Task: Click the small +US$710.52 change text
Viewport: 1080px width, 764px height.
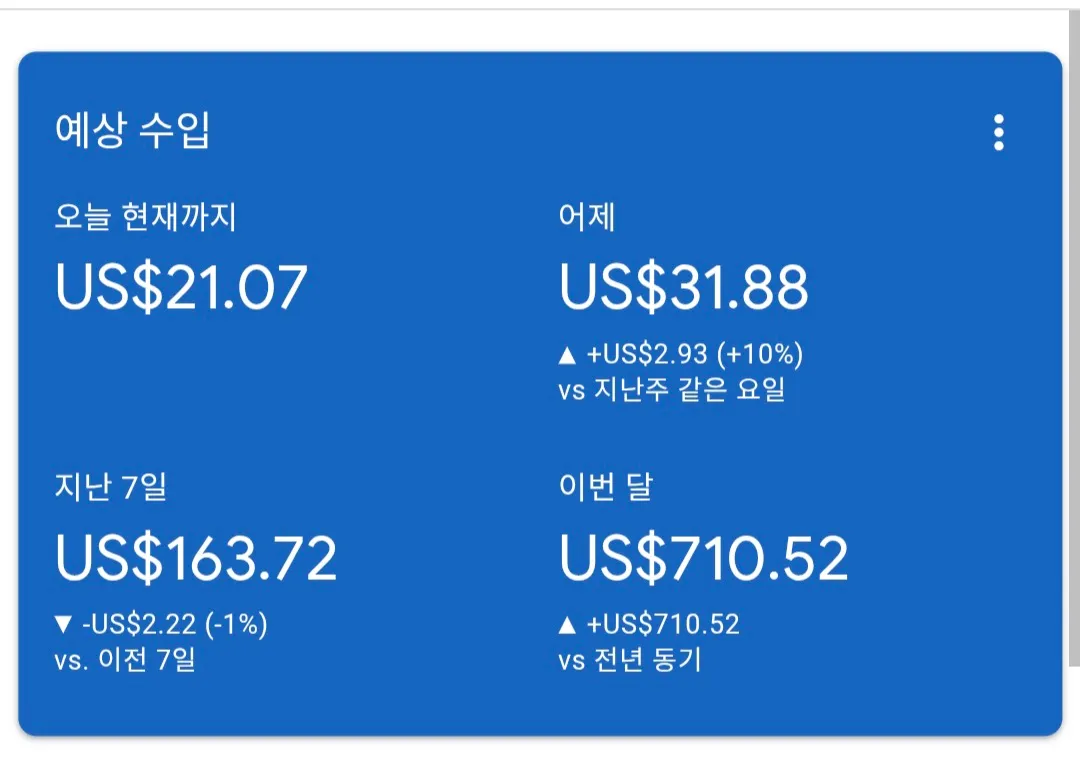Action: tap(663, 626)
